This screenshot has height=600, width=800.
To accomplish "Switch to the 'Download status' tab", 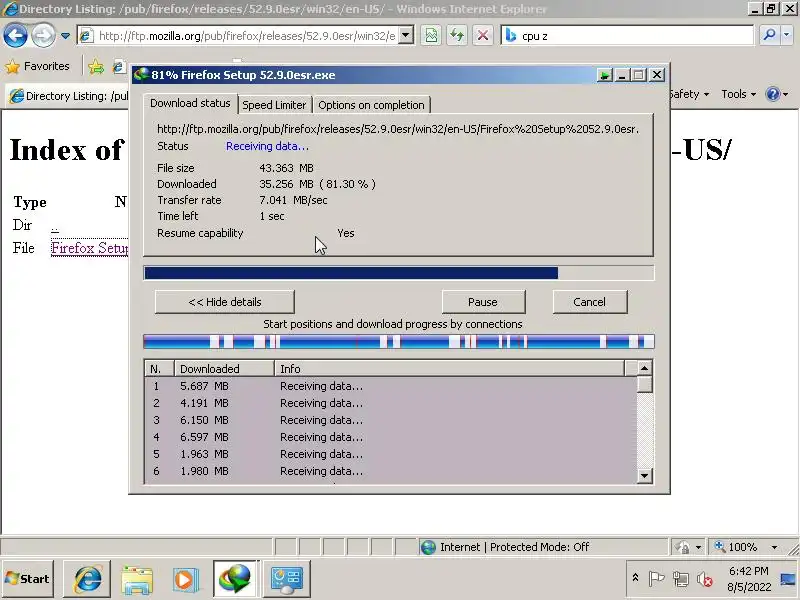I will [x=190, y=104].
